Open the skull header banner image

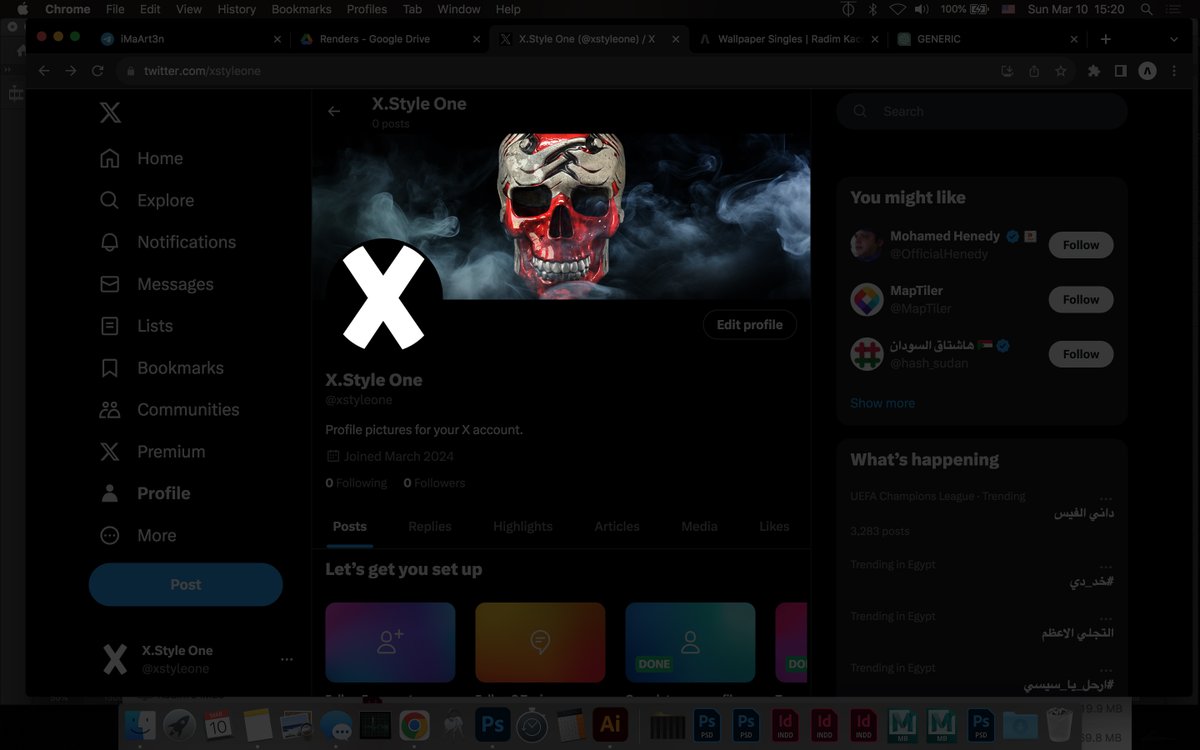(x=561, y=217)
